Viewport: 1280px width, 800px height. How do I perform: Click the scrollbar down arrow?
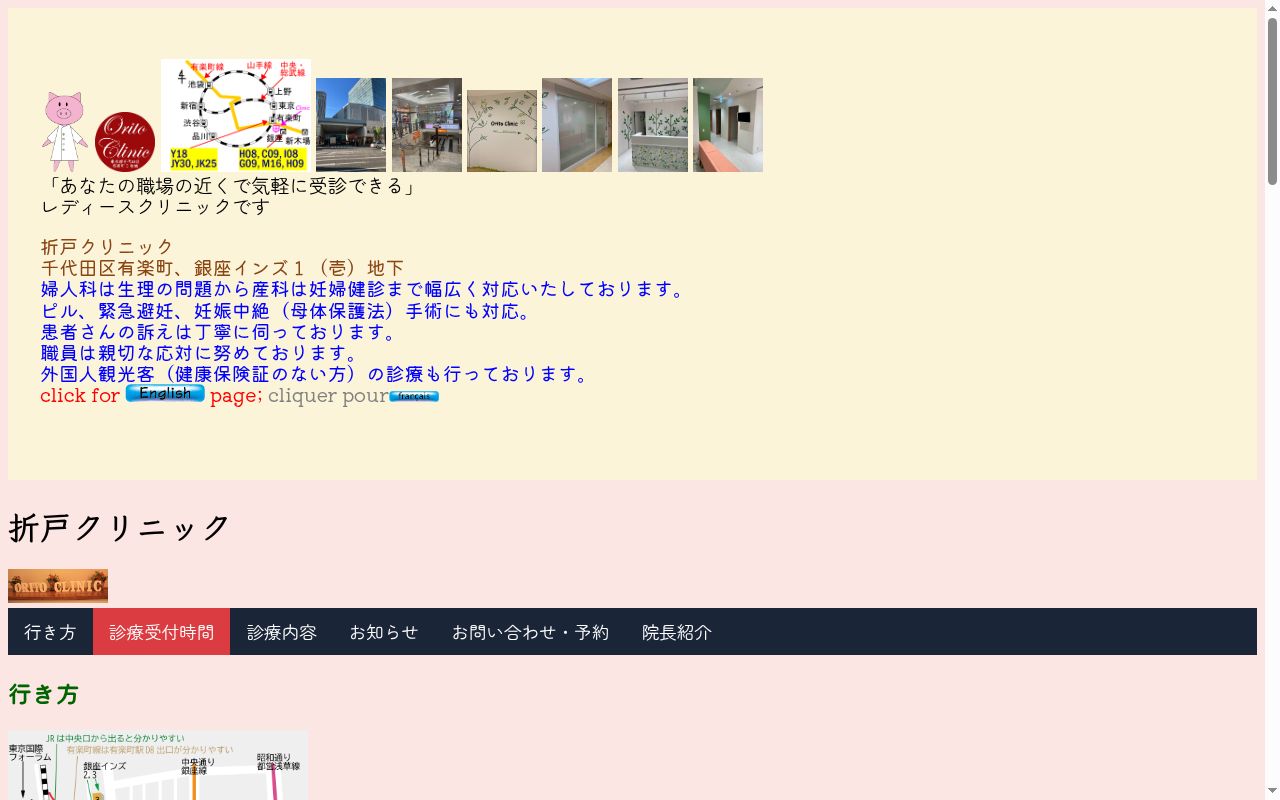1272,792
